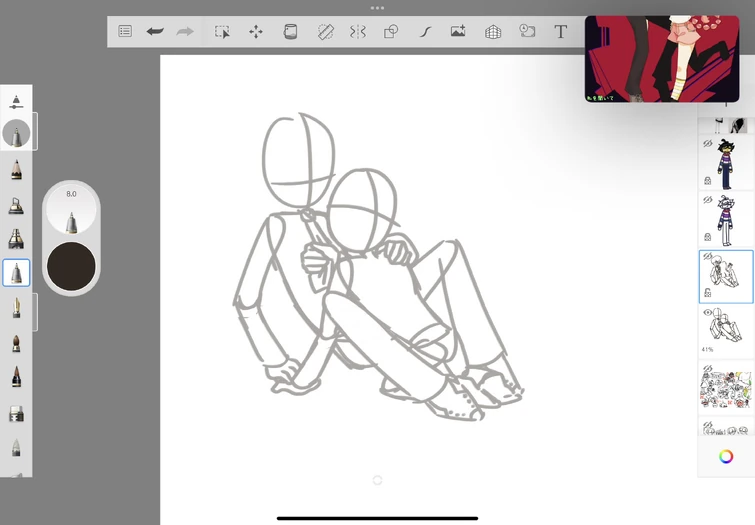Open the brush library at top of brush palette
This screenshot has height=525, width=755.
(16, 101)
